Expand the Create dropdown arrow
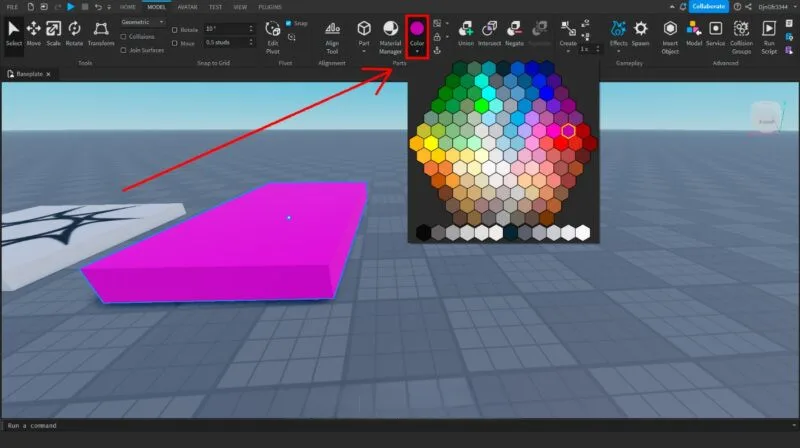The height and width of the screenshot is (448, 800). pos(568,51)
